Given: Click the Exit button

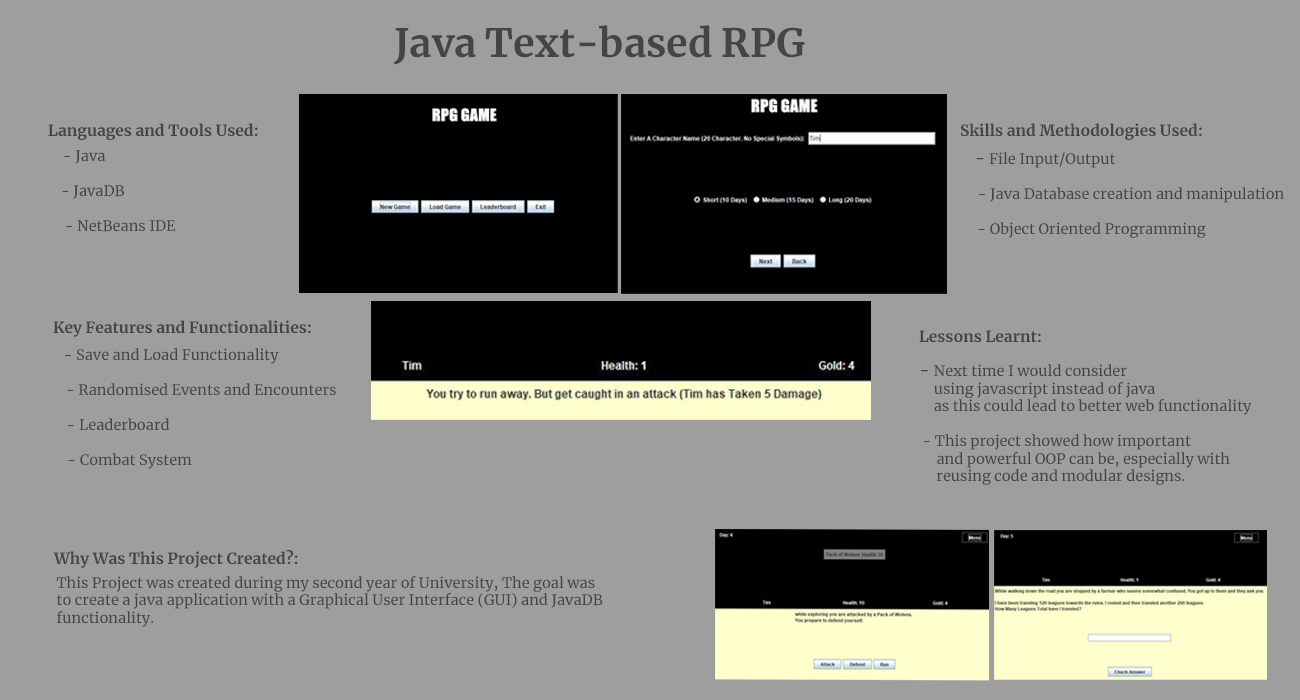Looking at the screenshot, I should (540, 207).
